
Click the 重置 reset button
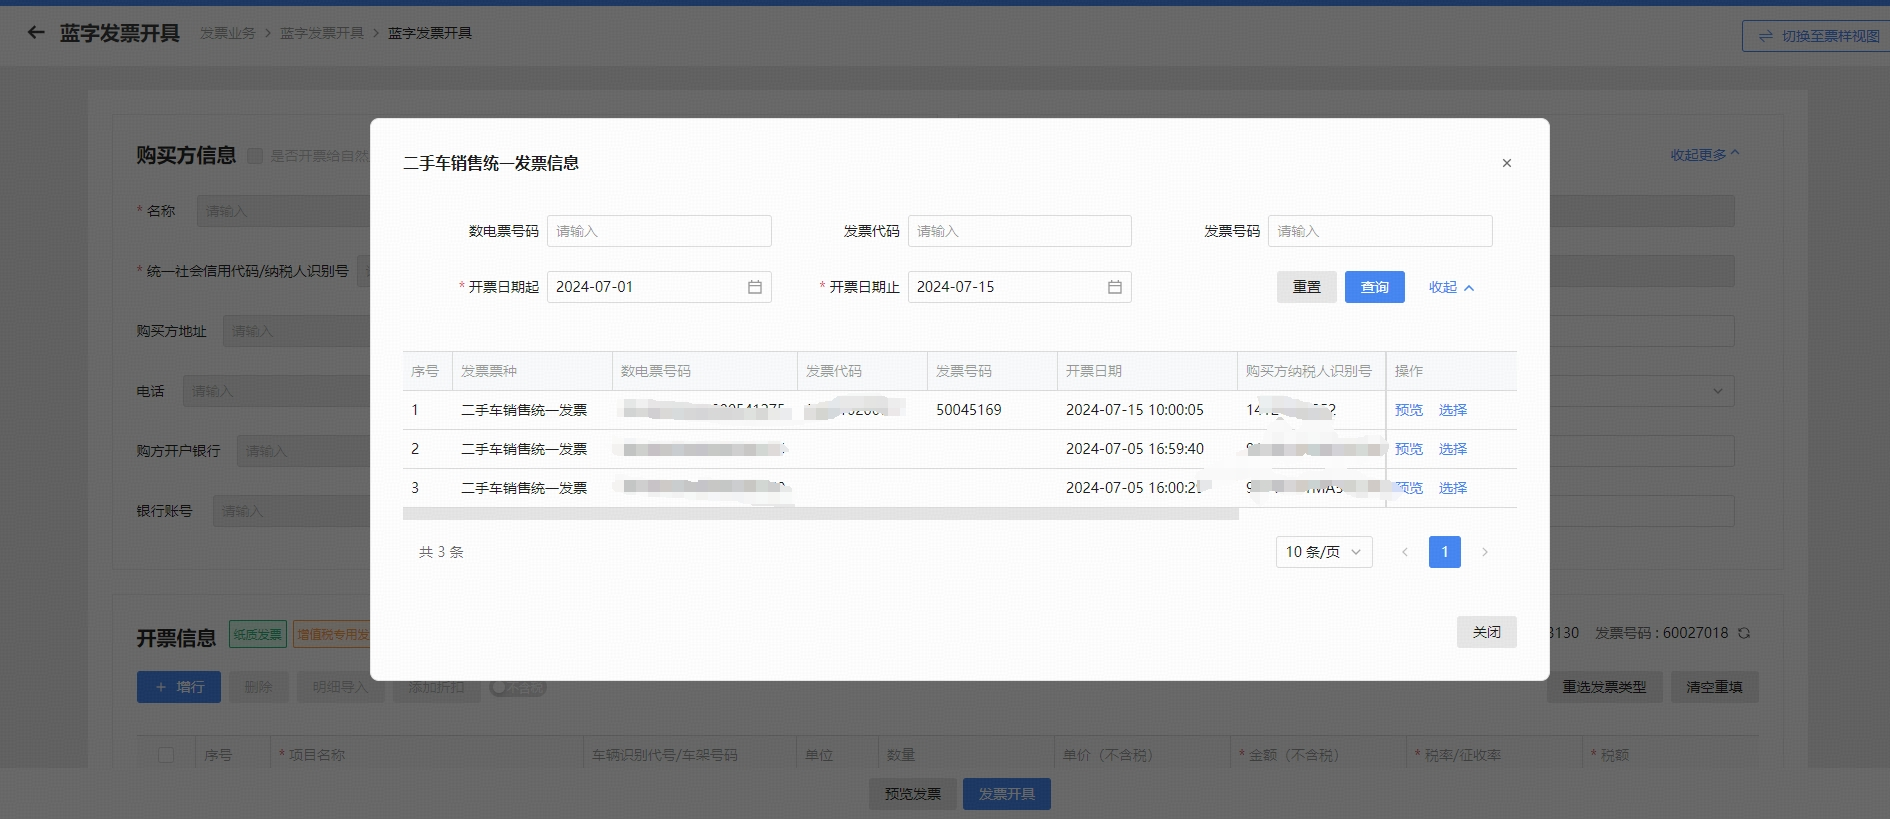pos(1306,287)
